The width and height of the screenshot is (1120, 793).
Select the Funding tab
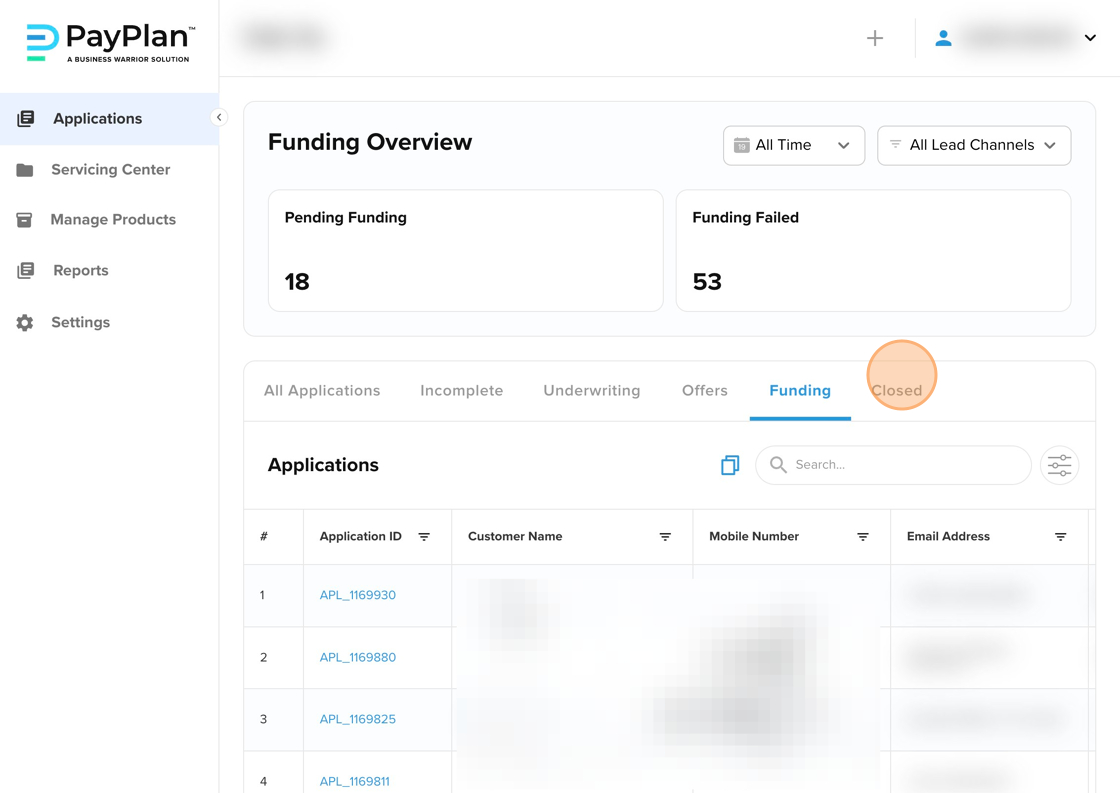(x=800, y=391)
